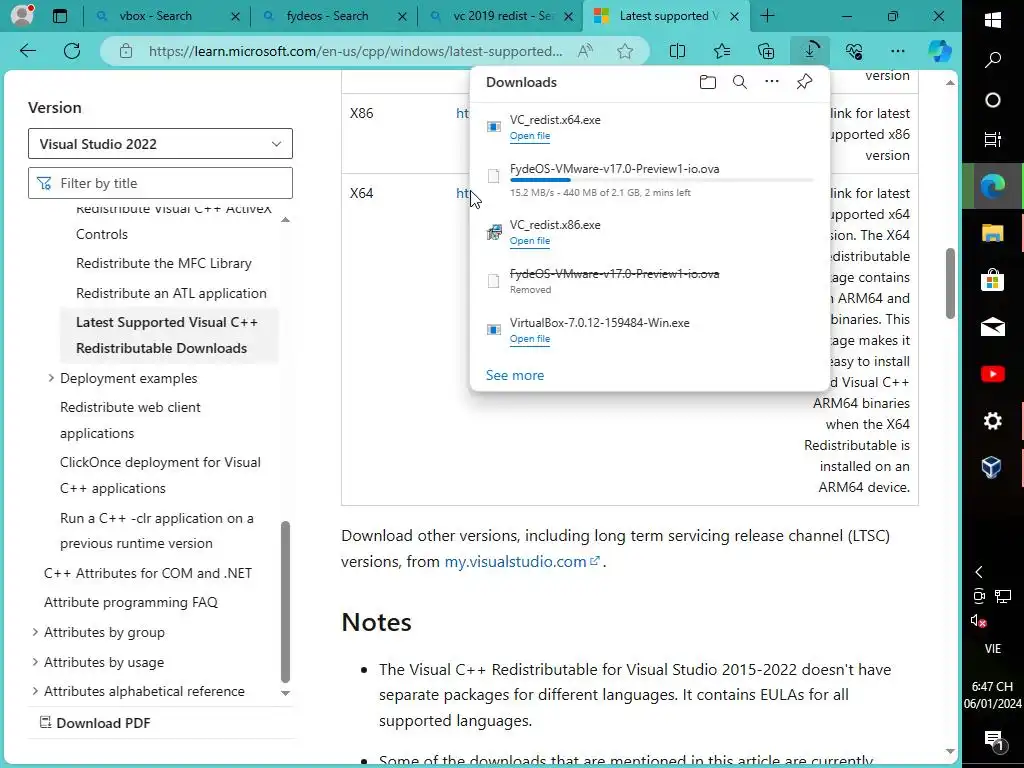This screenshot has height=768, width=1024.
Task: Toggle Downloads toolbar button
Action: click(810, 50)
